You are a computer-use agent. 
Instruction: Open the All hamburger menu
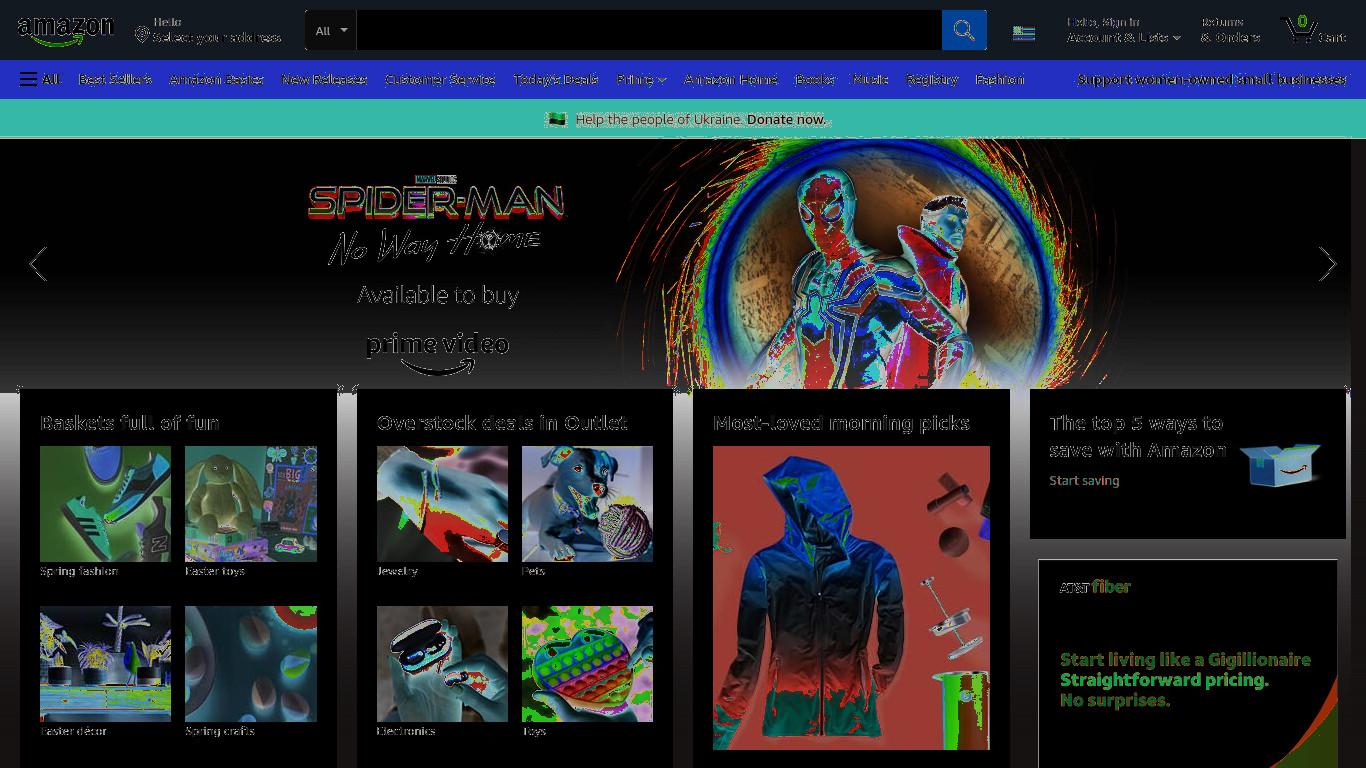coord(40,79)
